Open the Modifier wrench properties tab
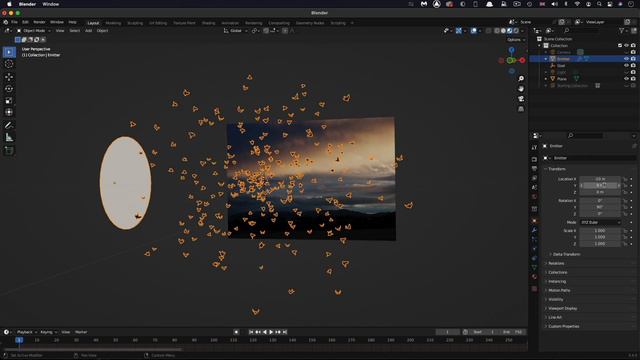Image resolution: width=640 pixels, height=360 pixels. [x=534, y=230]
